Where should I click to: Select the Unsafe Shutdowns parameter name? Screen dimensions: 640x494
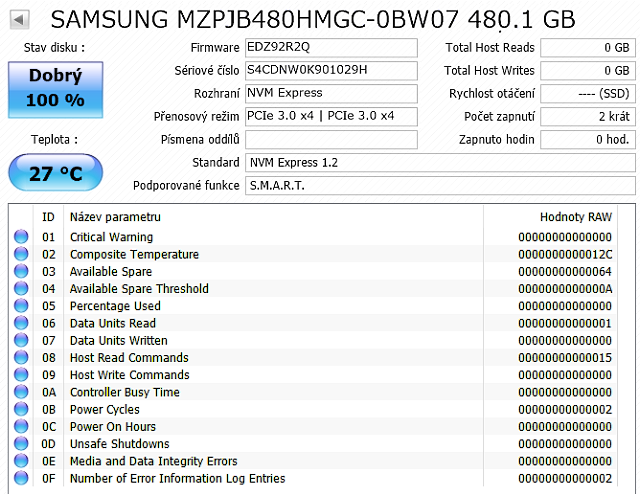click(120, 443)
